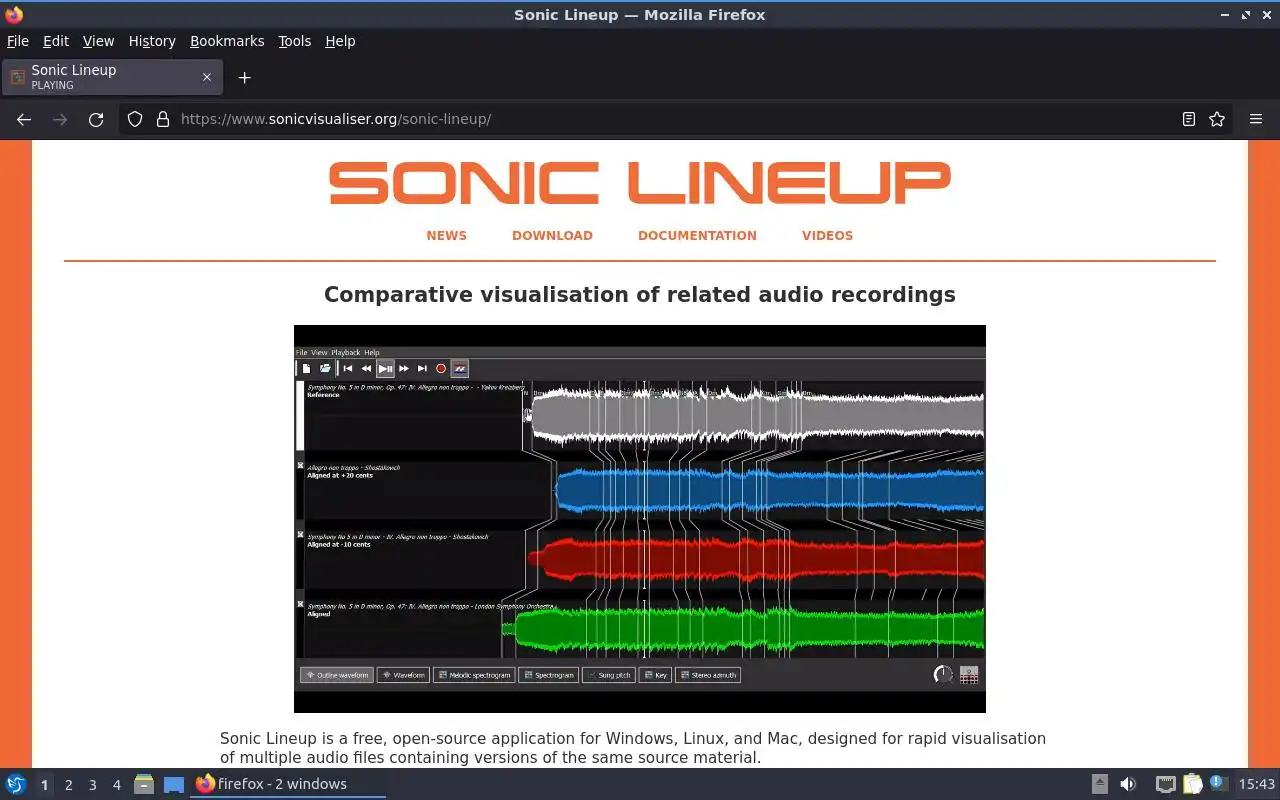
Task: Open the History menu
Action: coord(152,41)
